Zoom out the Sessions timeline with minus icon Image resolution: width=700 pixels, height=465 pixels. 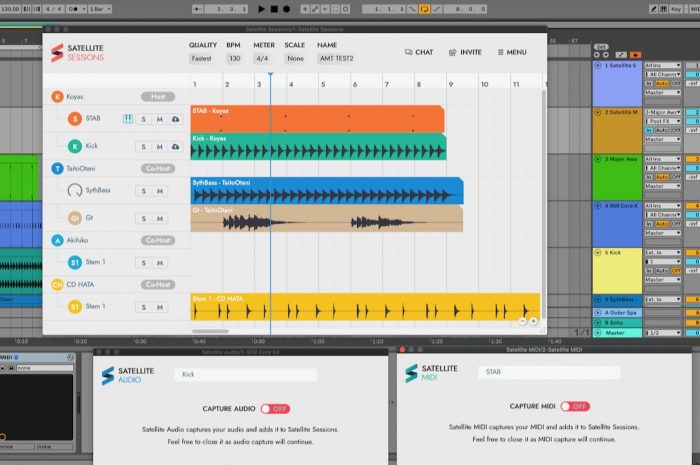(522, 321)
